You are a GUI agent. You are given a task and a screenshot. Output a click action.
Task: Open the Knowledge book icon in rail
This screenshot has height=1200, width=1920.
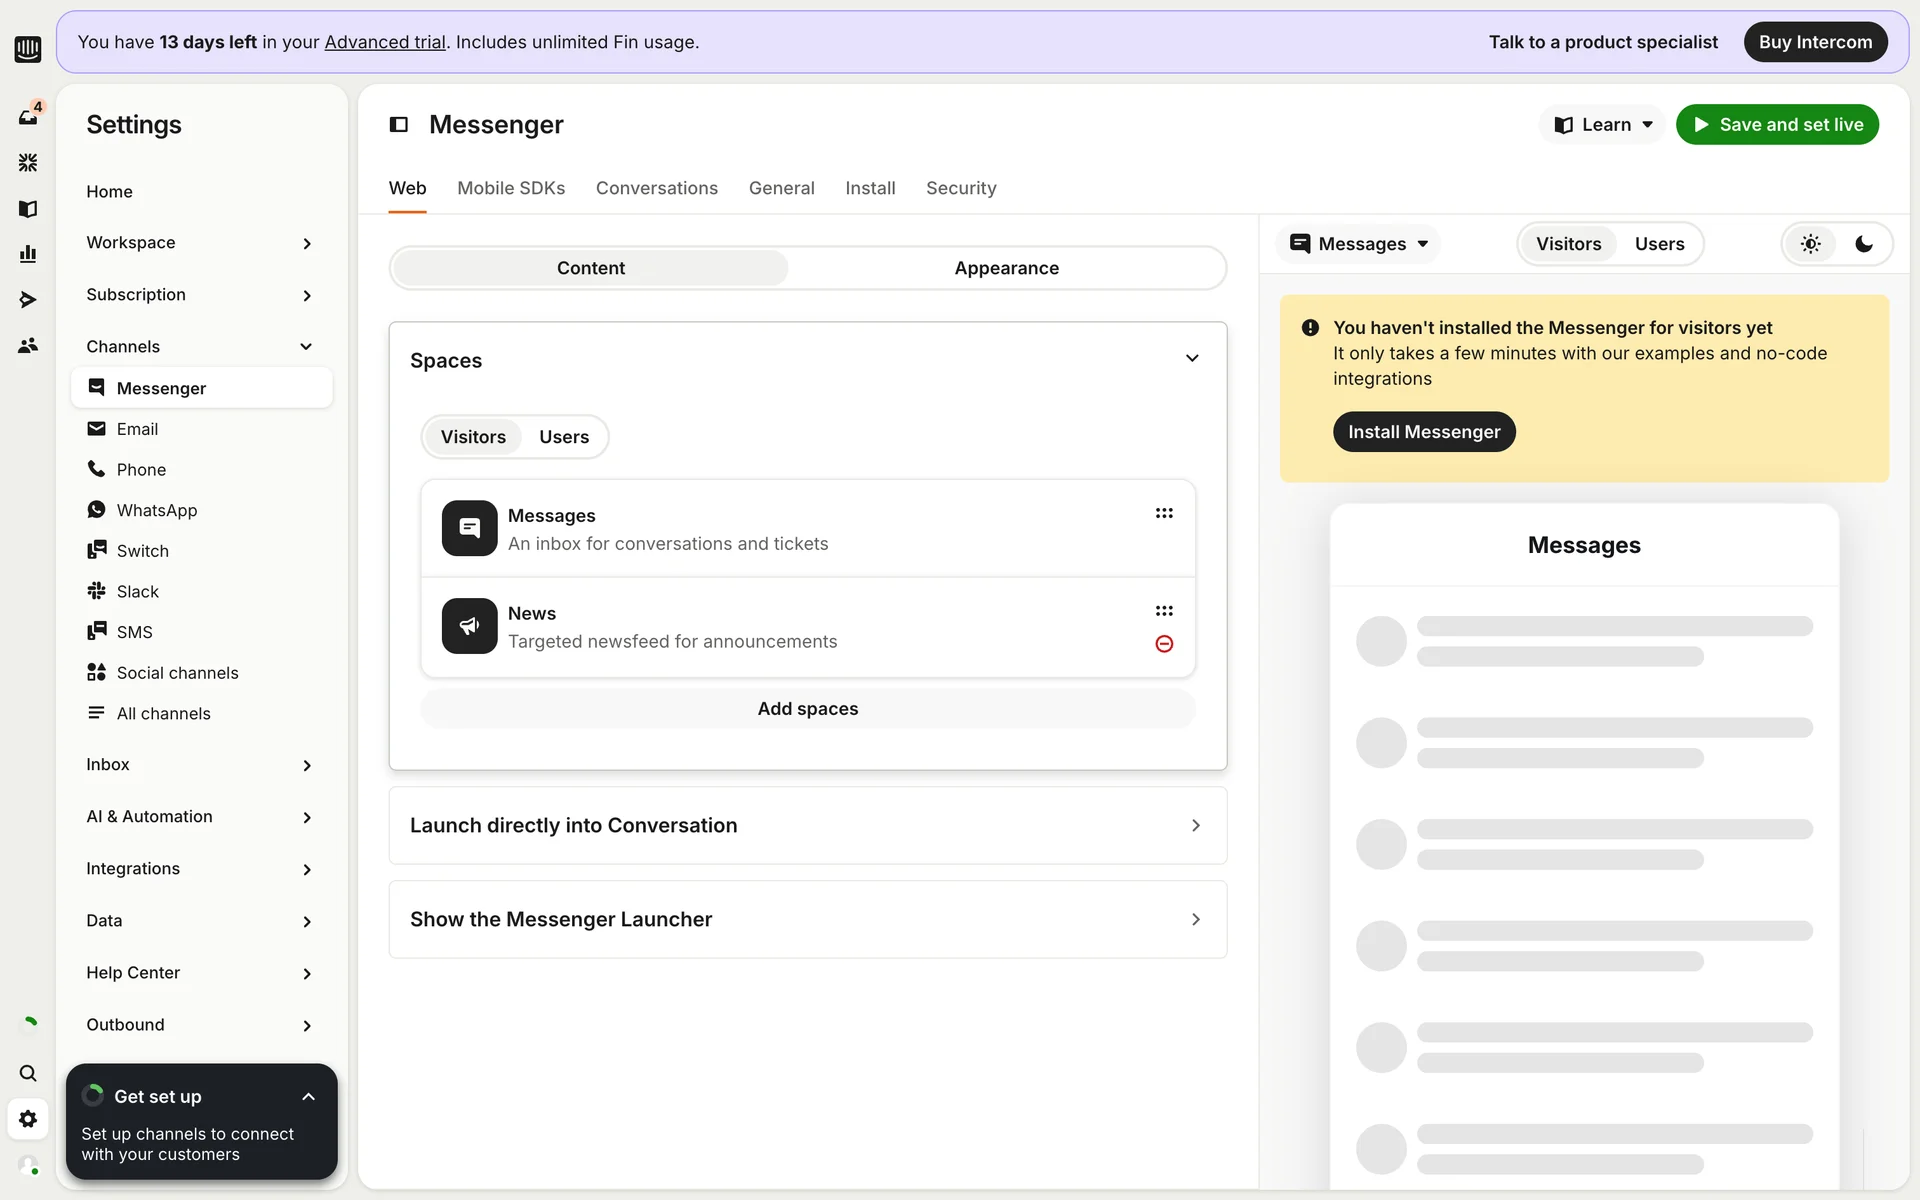point(28,208)
